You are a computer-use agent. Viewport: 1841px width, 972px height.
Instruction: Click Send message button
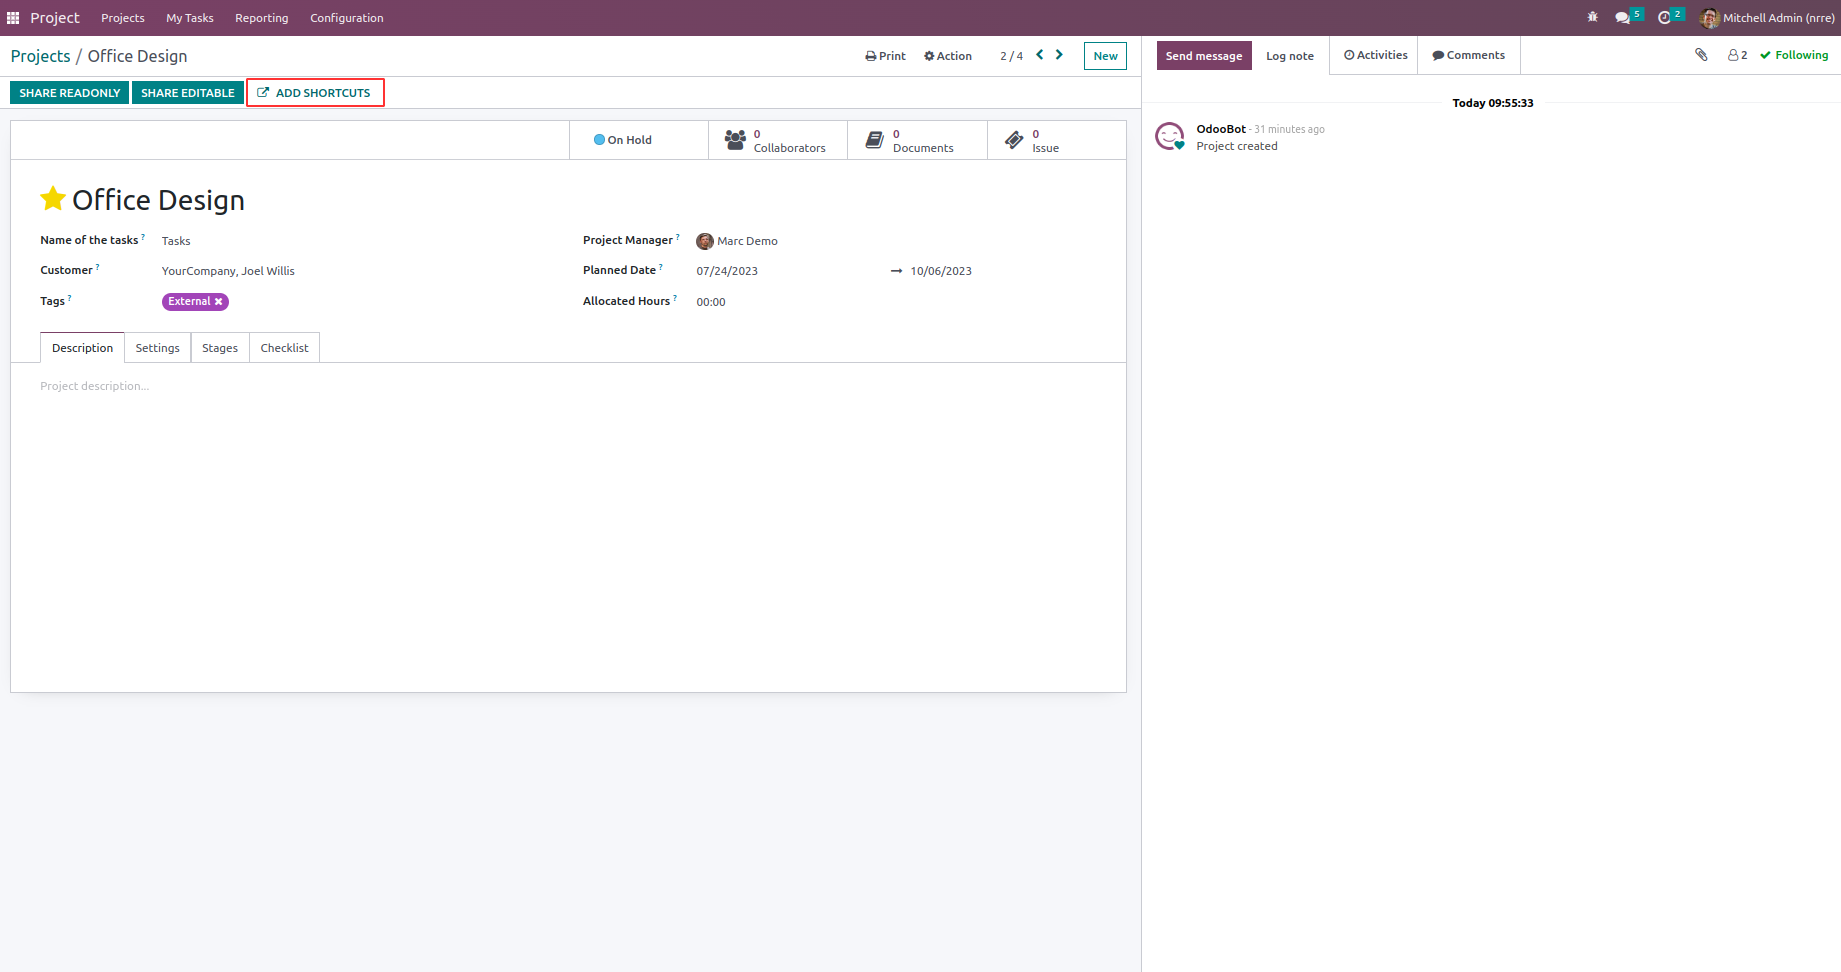point(1204,56)
